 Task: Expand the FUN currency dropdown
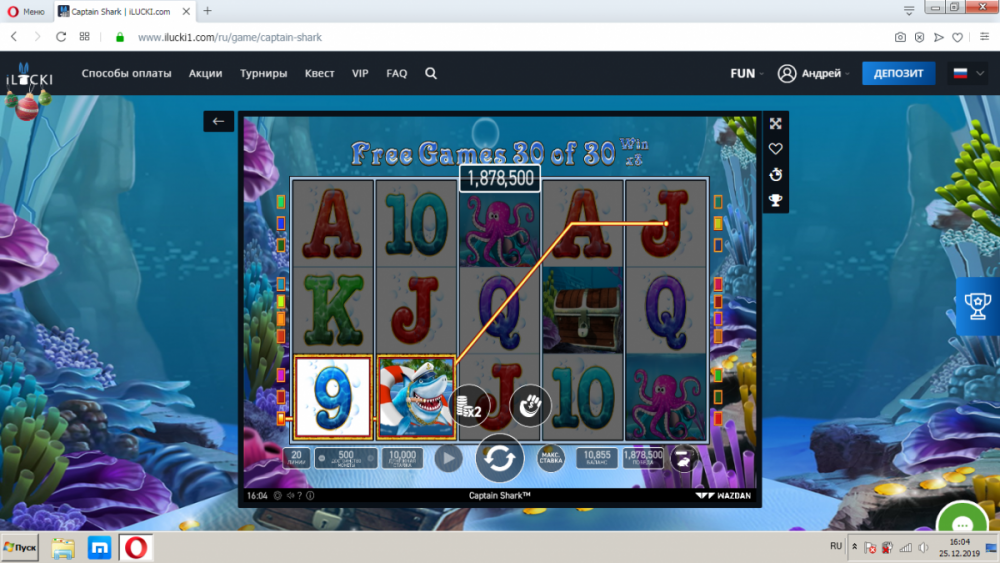[747, 73]
